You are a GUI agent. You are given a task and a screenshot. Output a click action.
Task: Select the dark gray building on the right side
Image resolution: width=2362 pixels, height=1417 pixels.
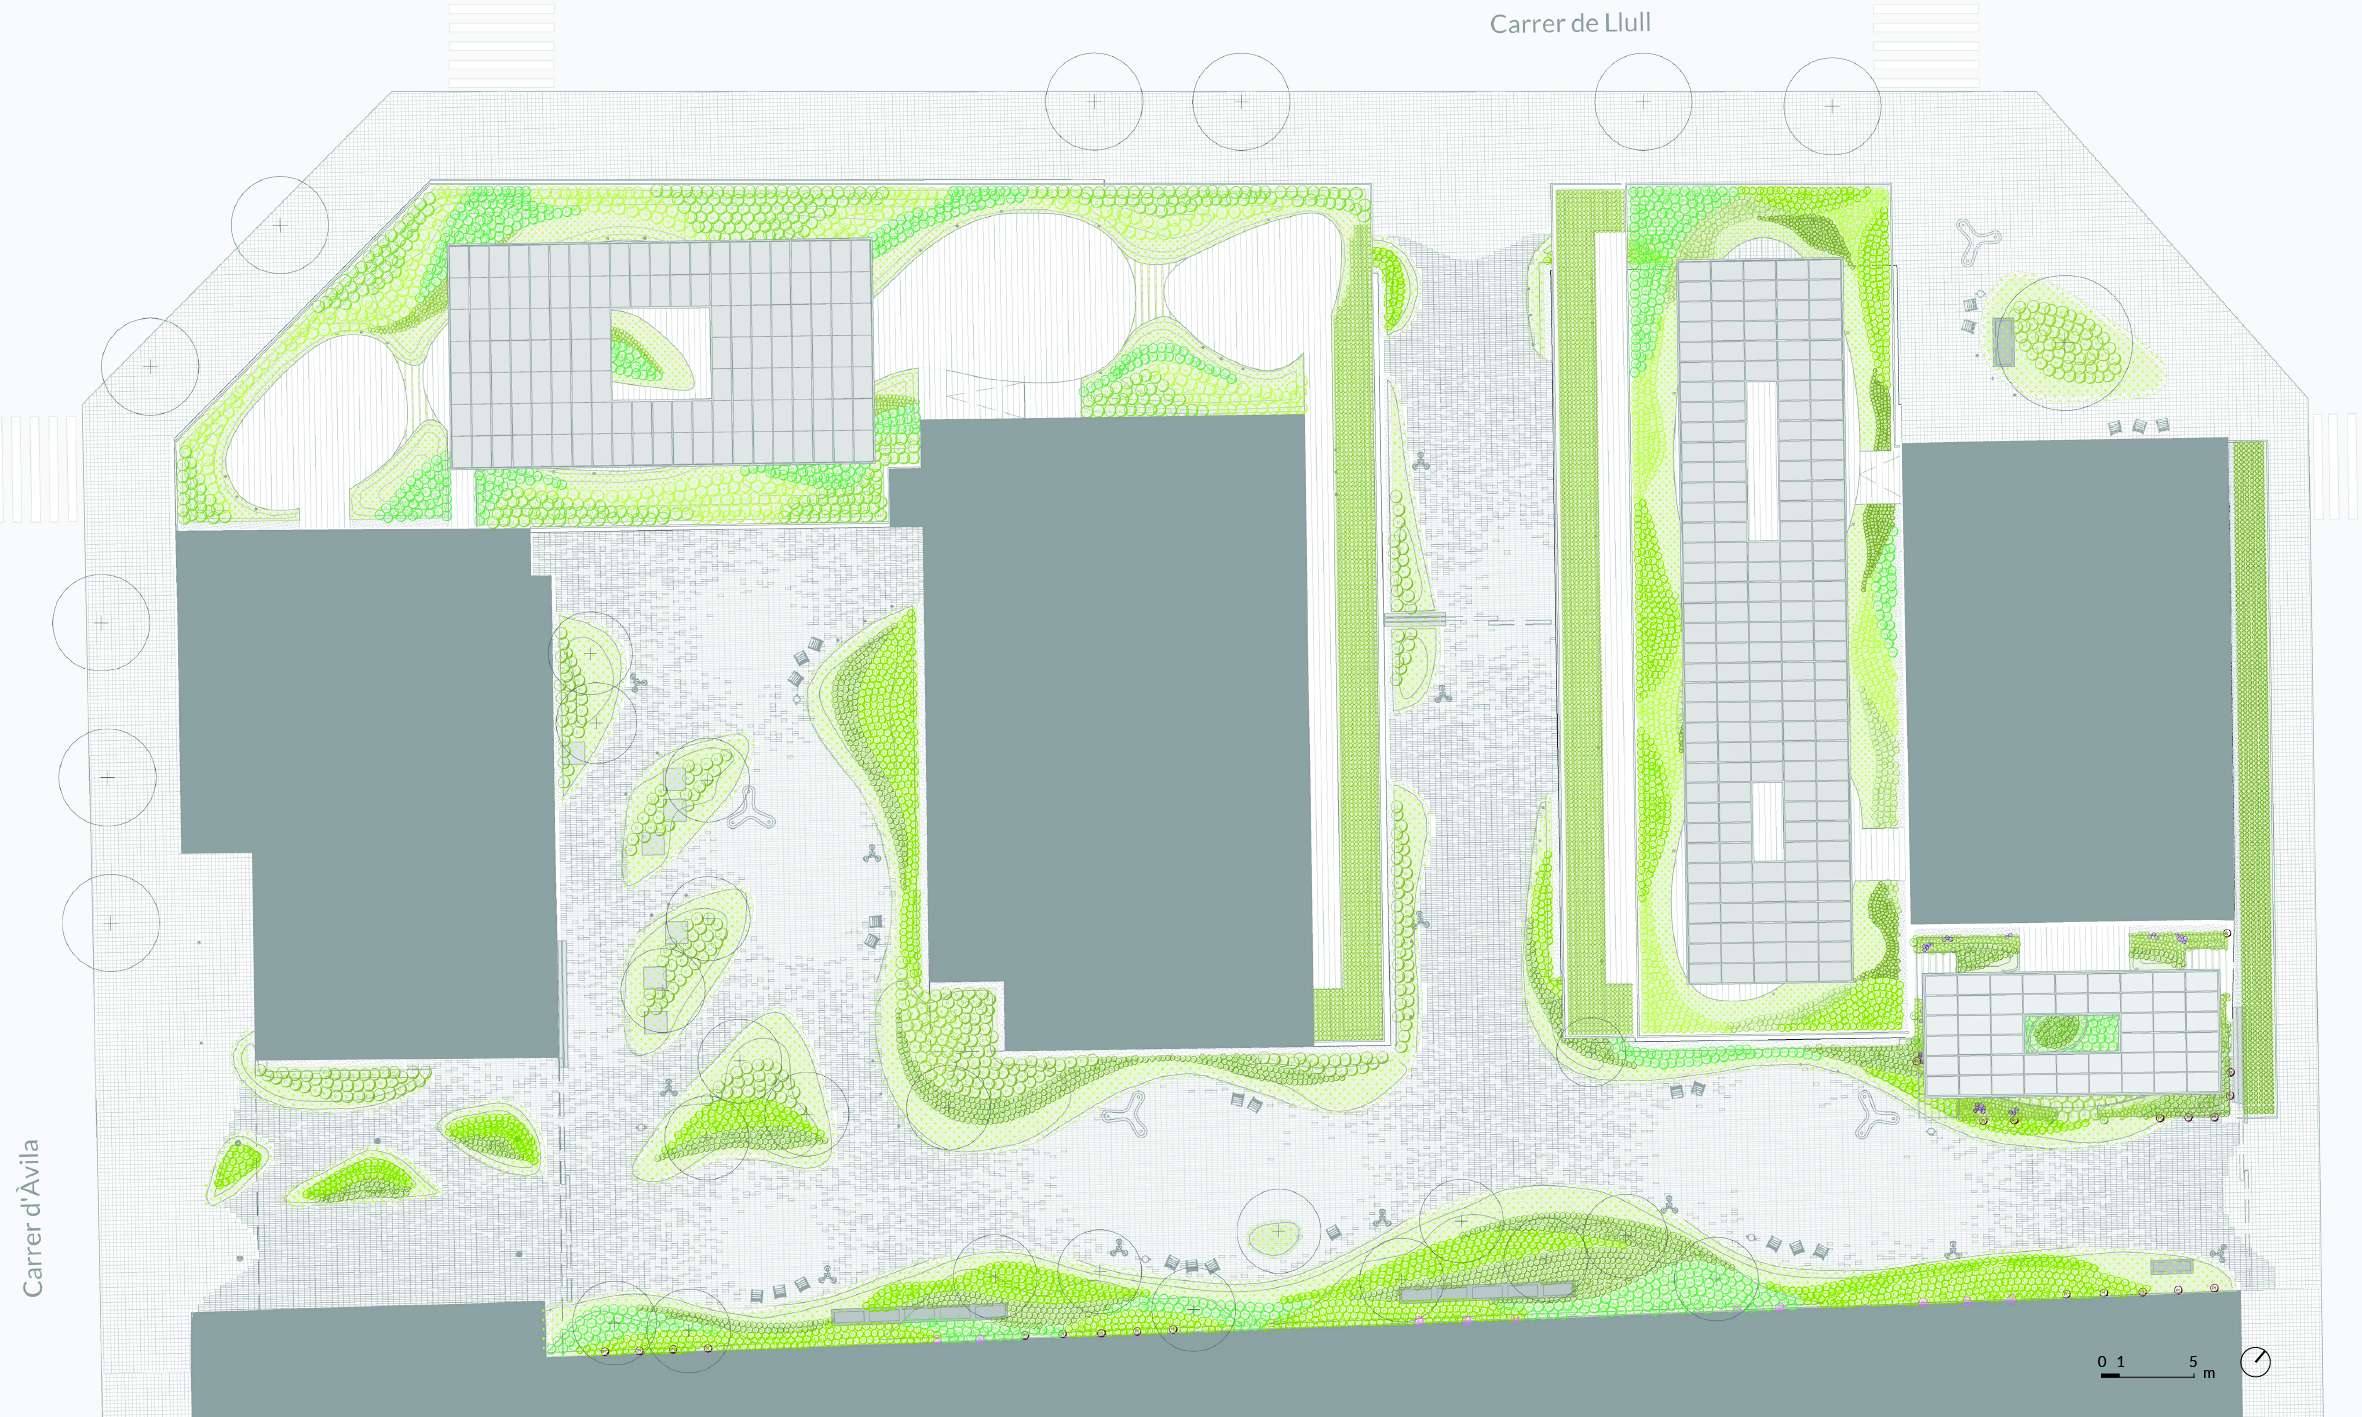pyautogui.click(x=2068, y=680)
